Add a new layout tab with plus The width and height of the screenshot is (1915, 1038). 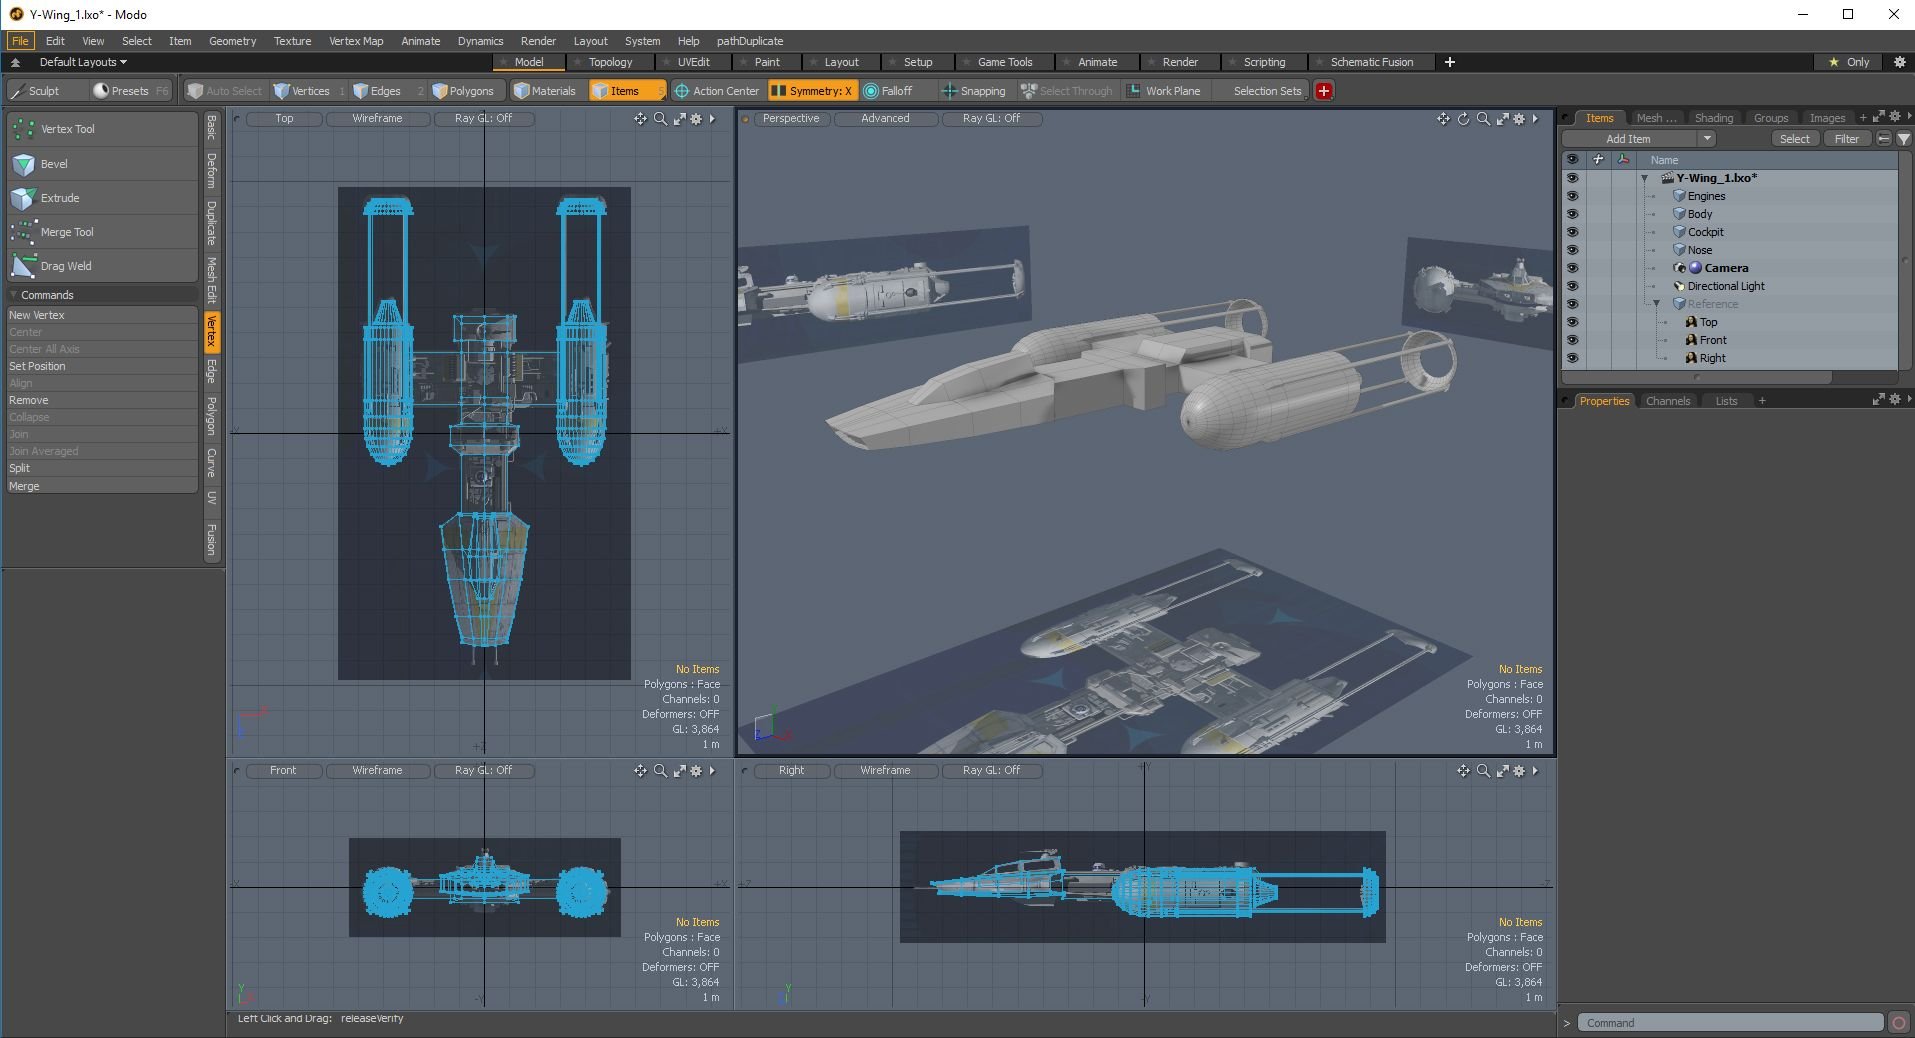(x=1449, y=62)
